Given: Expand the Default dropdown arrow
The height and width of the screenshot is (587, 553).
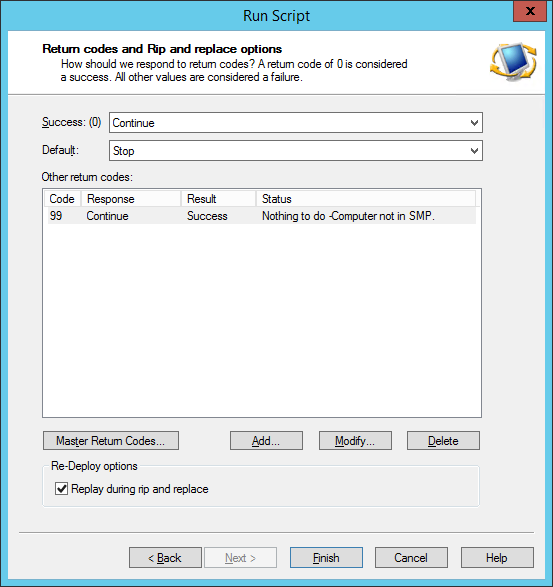Looking at the screenshot, I should tap(474, 151).
